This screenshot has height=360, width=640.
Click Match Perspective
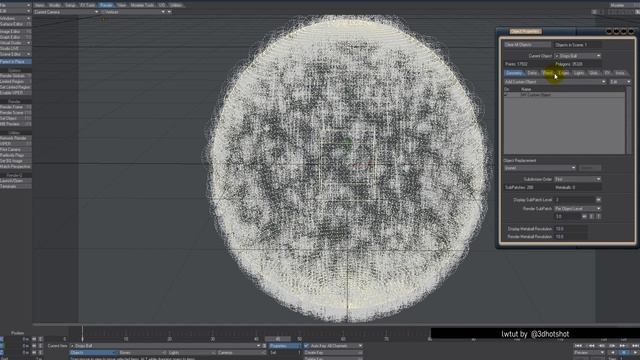(x=16, y=167)
